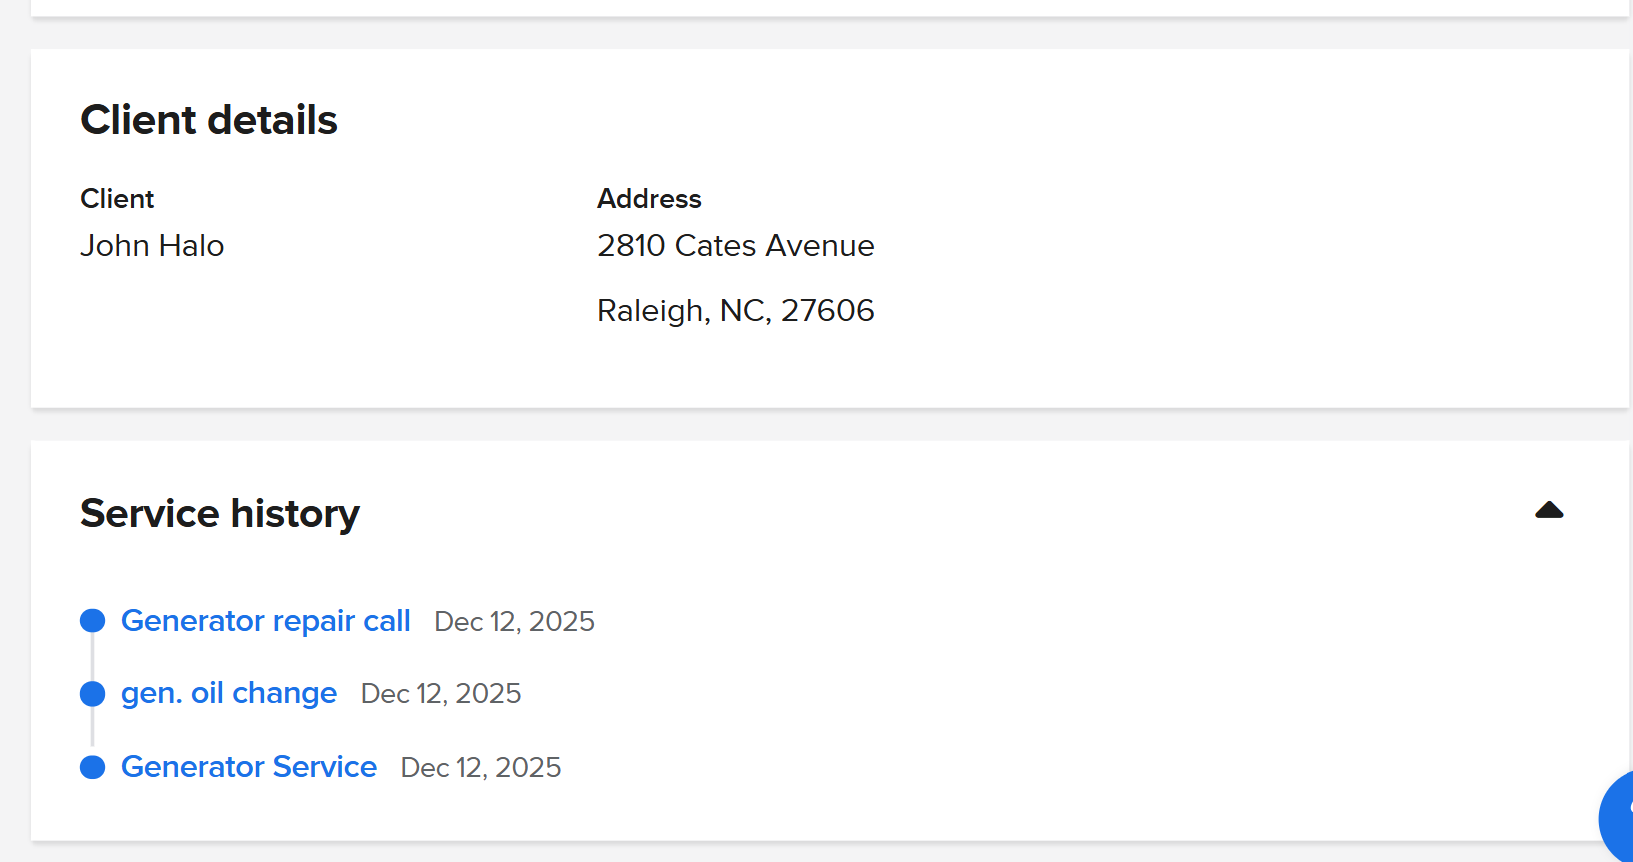The image size is (1633, 862).
Task: Open the gen. oil change record
Action: pos(229,692)
